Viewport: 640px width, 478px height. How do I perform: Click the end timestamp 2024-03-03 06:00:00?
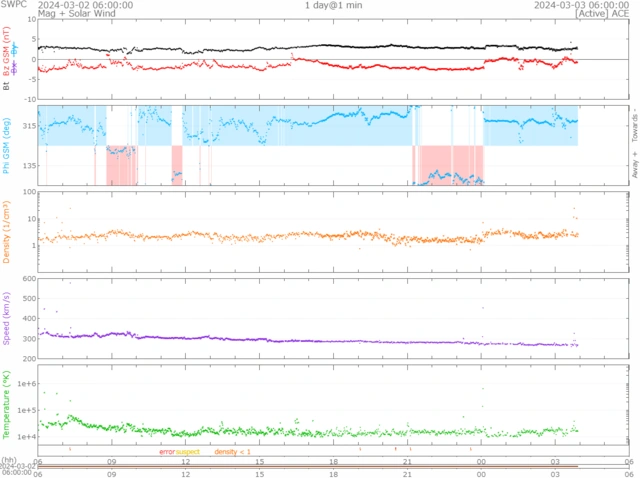tap(578, 5)
